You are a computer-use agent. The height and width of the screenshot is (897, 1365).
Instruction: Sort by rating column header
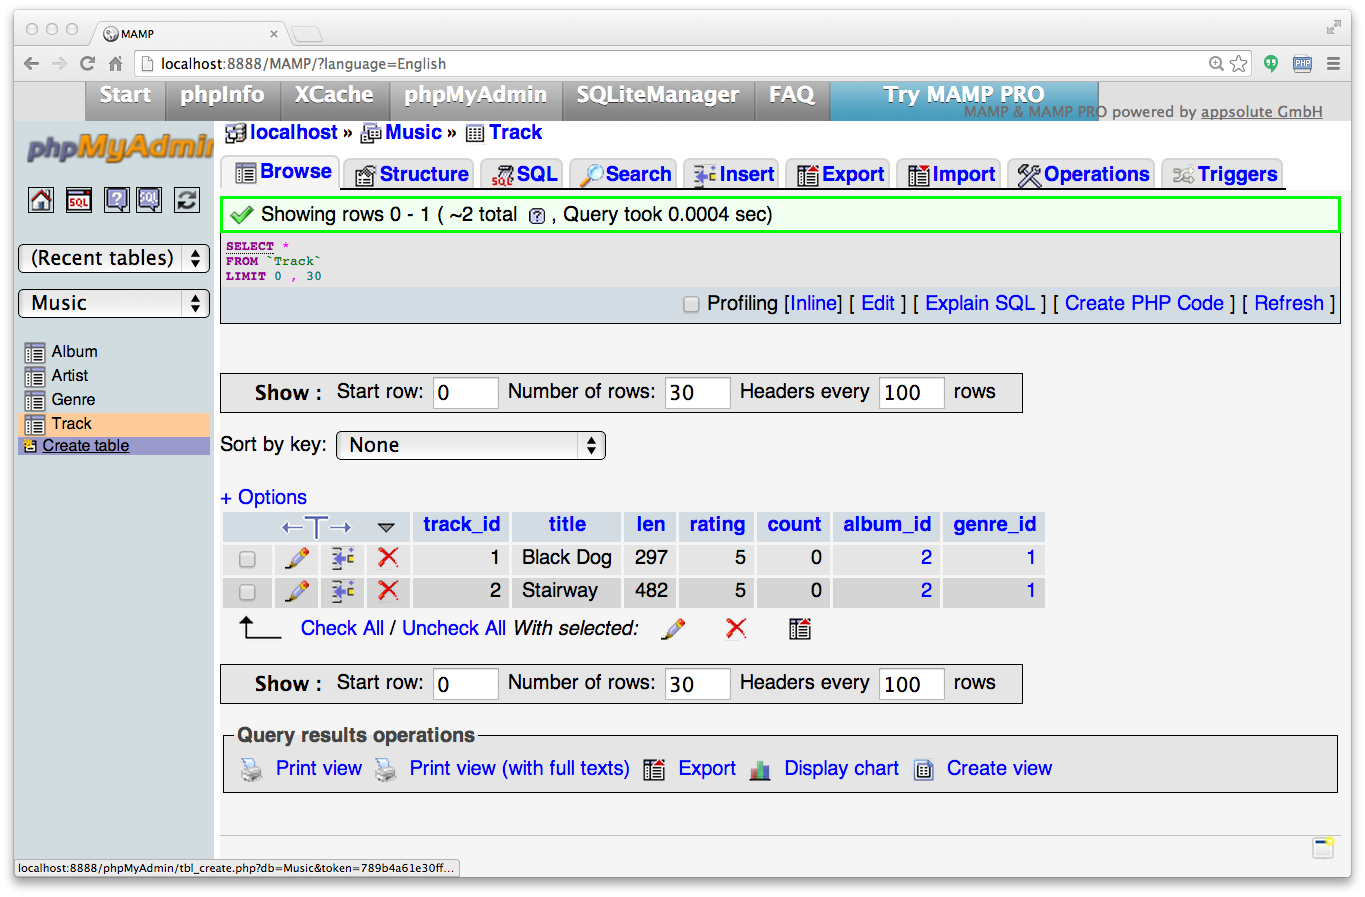(717, 524)
